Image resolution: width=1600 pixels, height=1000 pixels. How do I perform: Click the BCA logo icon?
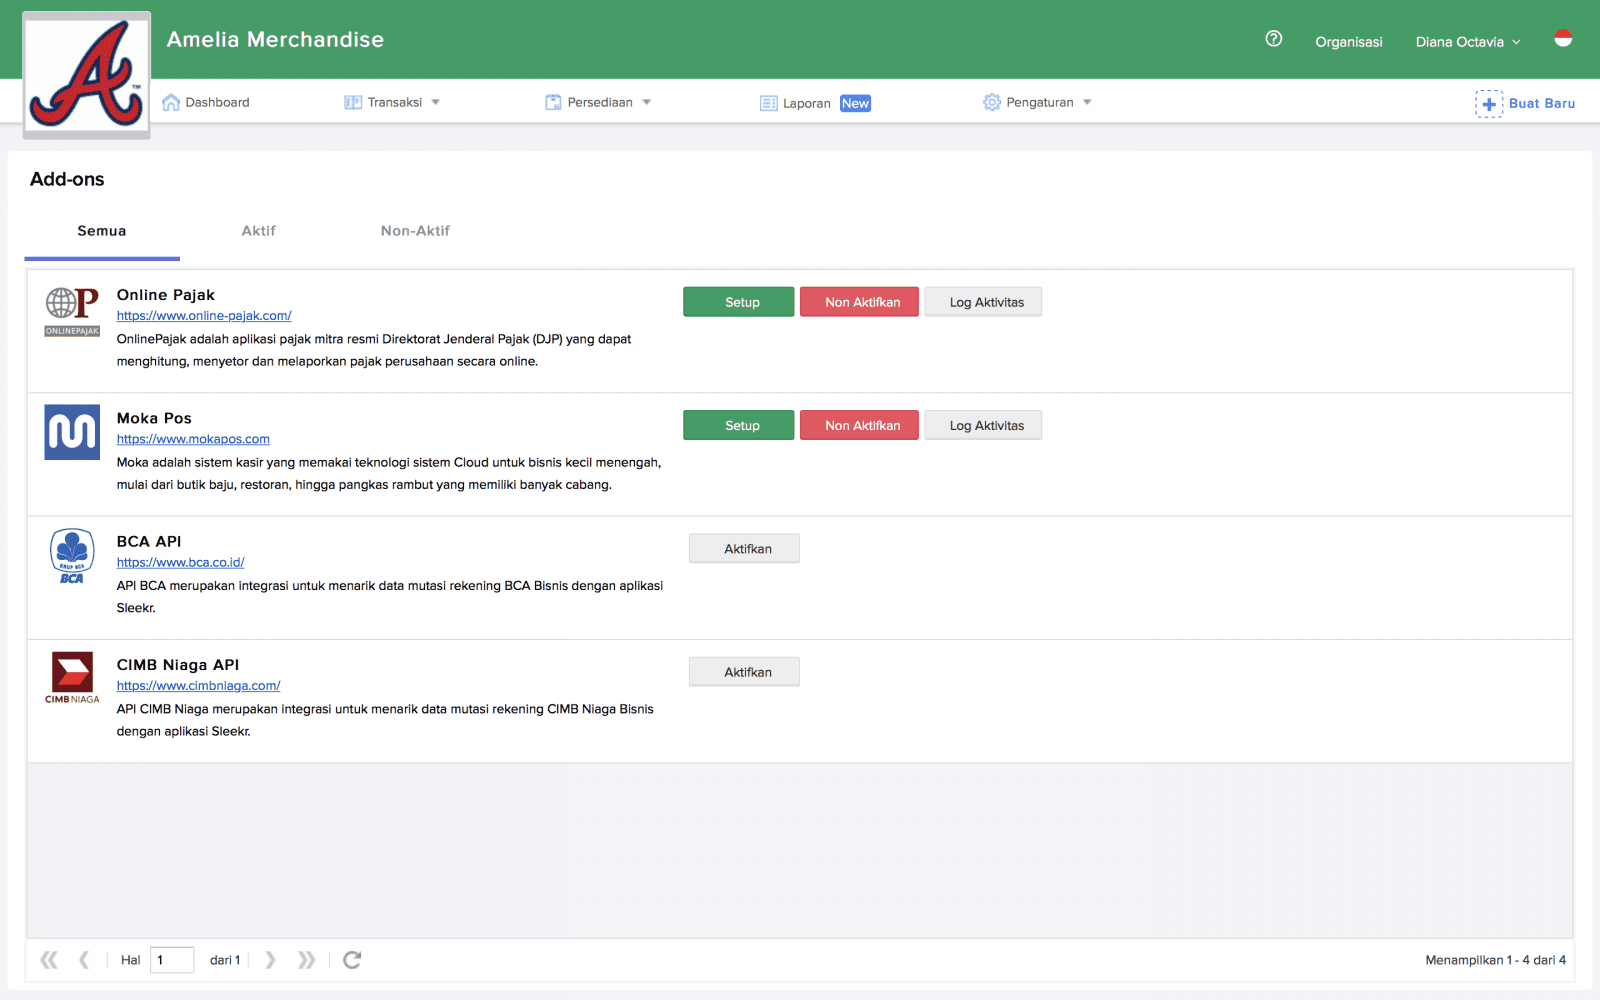(72, 556)
